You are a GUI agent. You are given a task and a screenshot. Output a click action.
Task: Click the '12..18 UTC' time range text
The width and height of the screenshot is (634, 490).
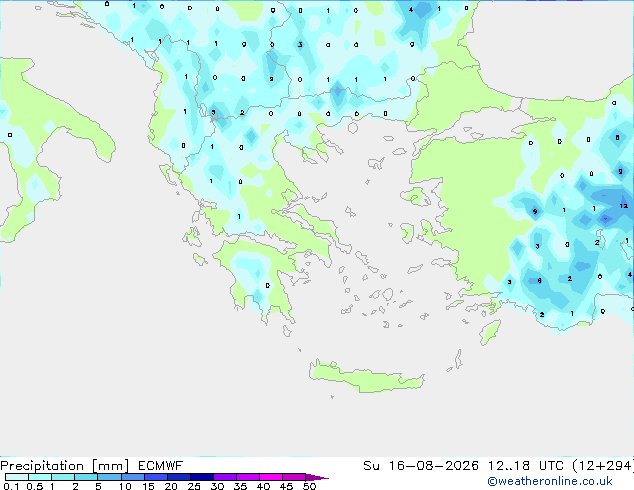click(x=526, y=466)
